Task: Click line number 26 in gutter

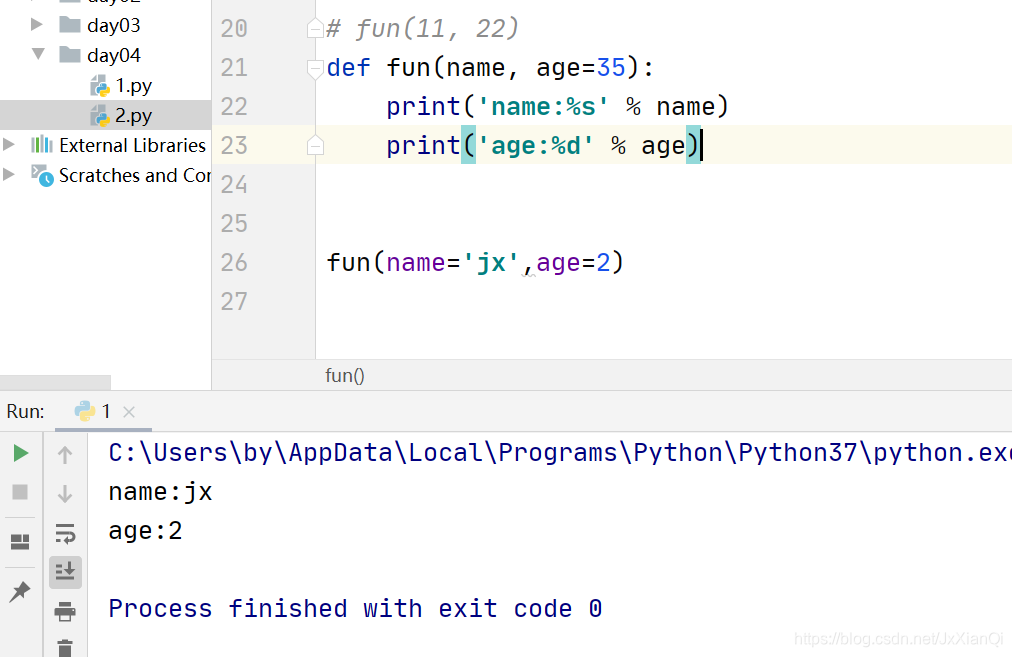Action: tap(234, 263)
